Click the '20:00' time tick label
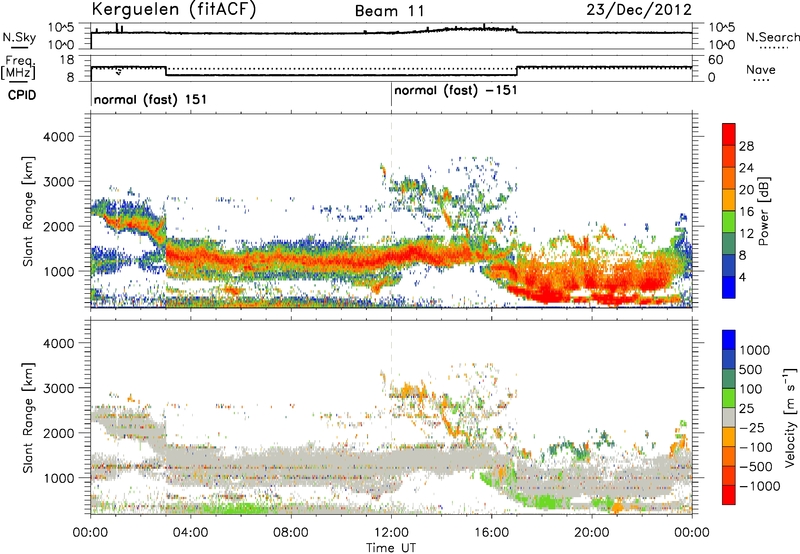The image size is (800, 554). pyautogui.click(x=591, y=533)
